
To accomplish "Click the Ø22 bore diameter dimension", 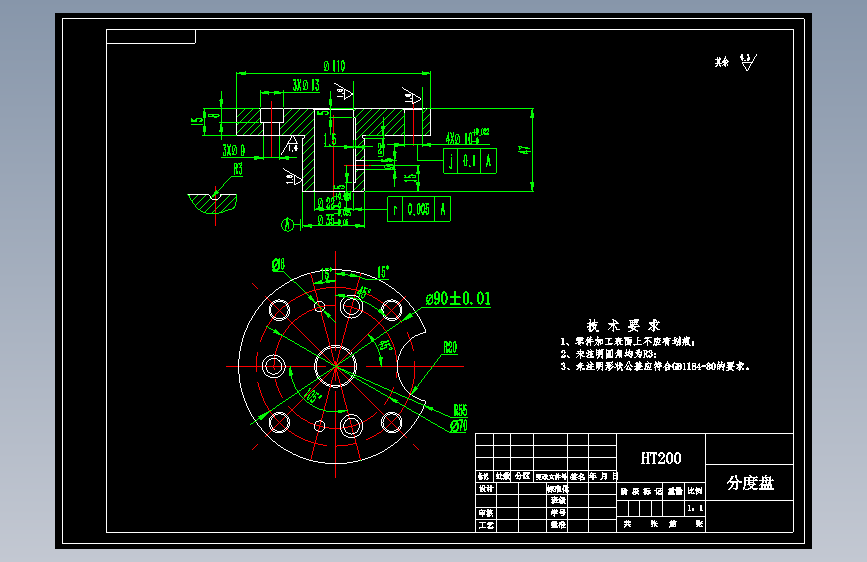I will point(335,203).
